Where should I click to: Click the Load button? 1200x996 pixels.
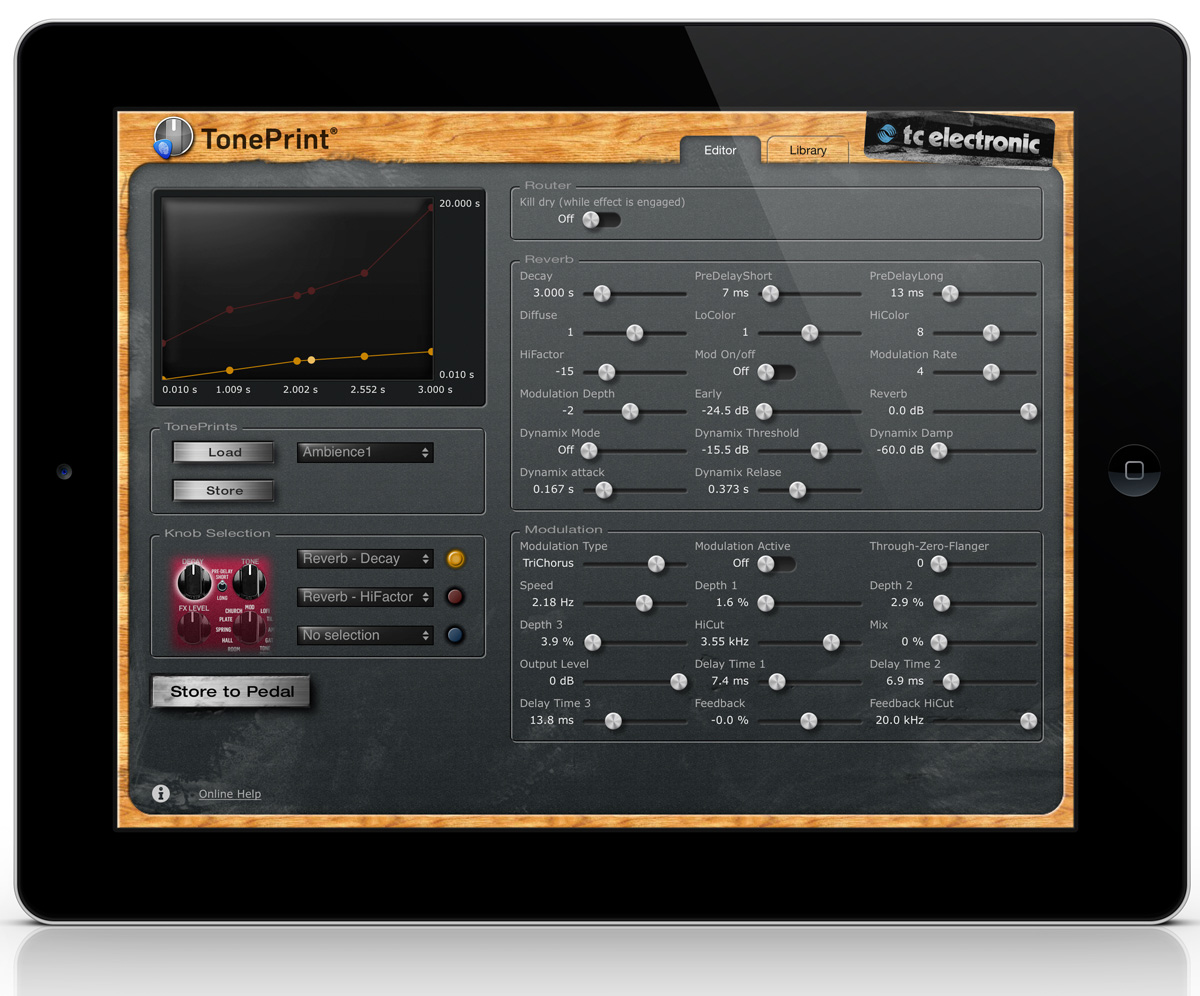(x=224, y=452)
